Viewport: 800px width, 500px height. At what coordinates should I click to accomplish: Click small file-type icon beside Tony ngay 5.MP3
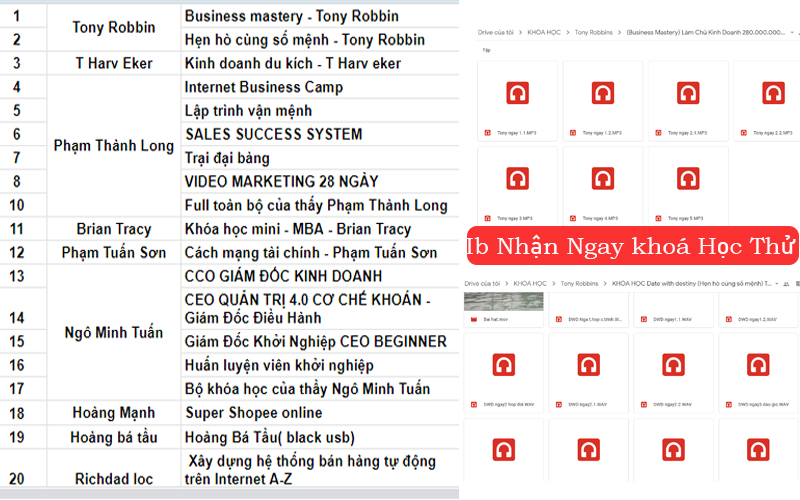[x=658, y=218]
